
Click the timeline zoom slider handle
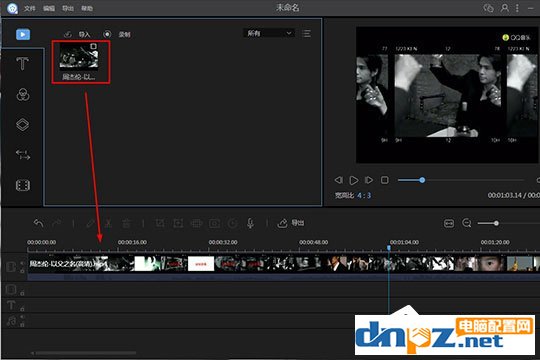pyautogui.click(x=496, y=223)
